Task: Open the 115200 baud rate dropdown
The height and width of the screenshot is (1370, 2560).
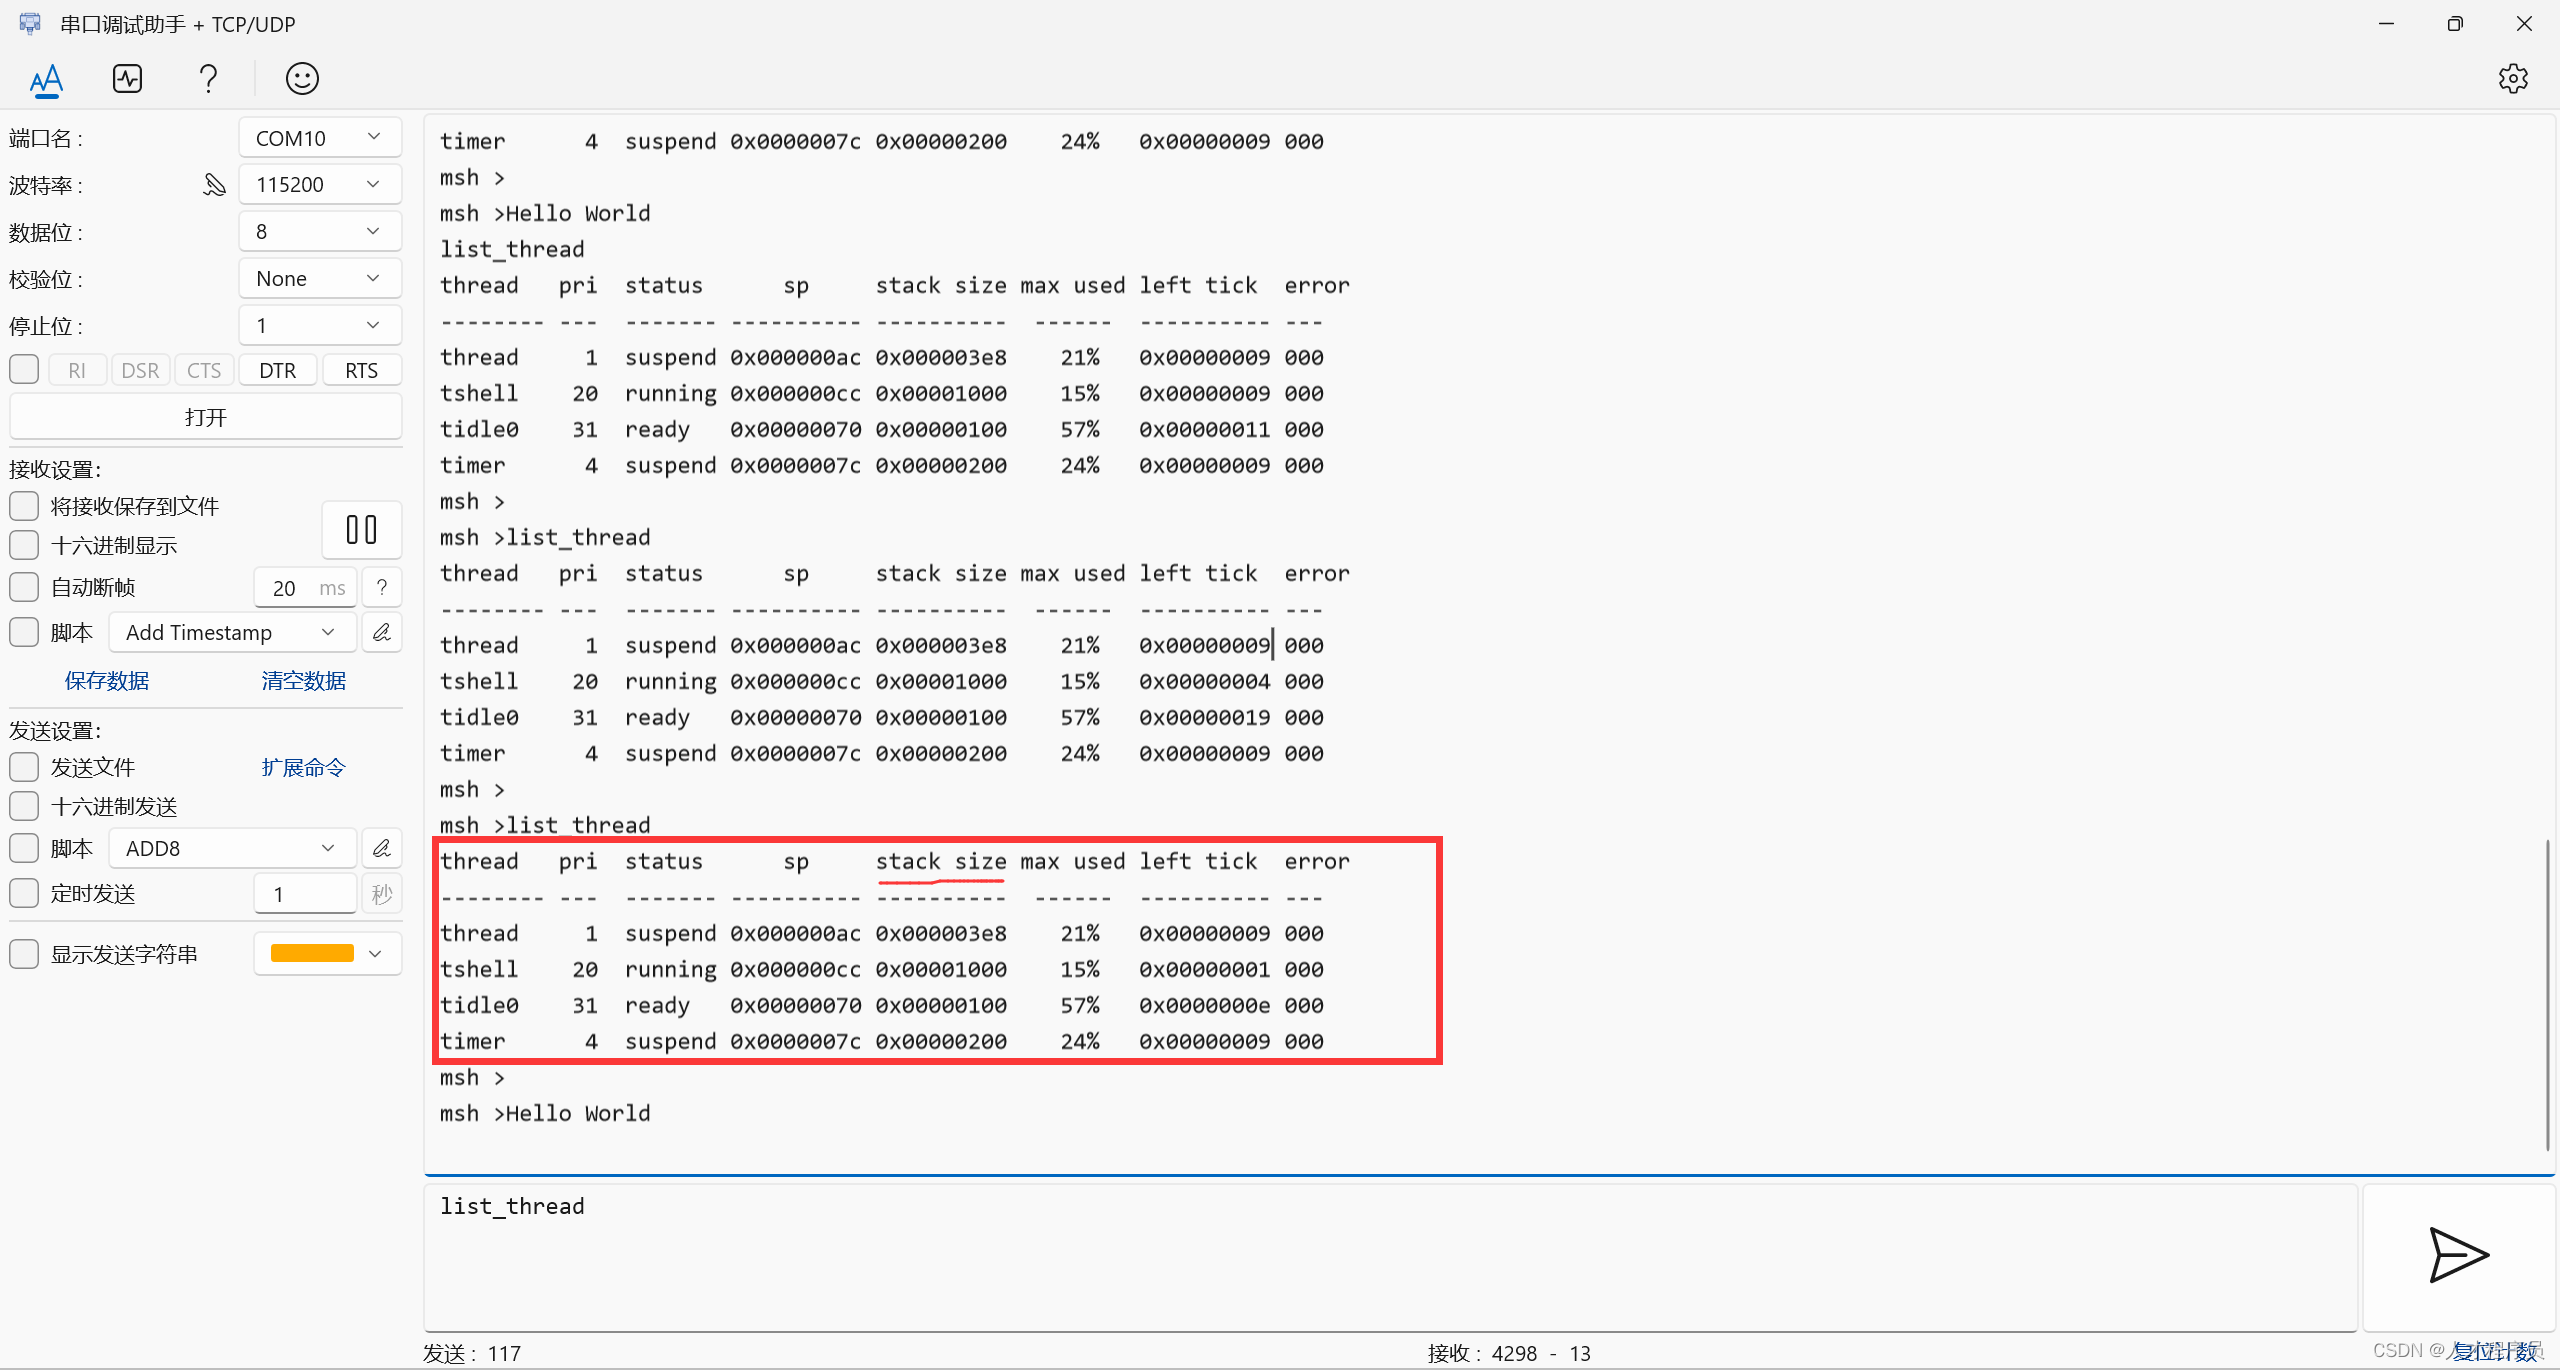Action: click(320, 185)
